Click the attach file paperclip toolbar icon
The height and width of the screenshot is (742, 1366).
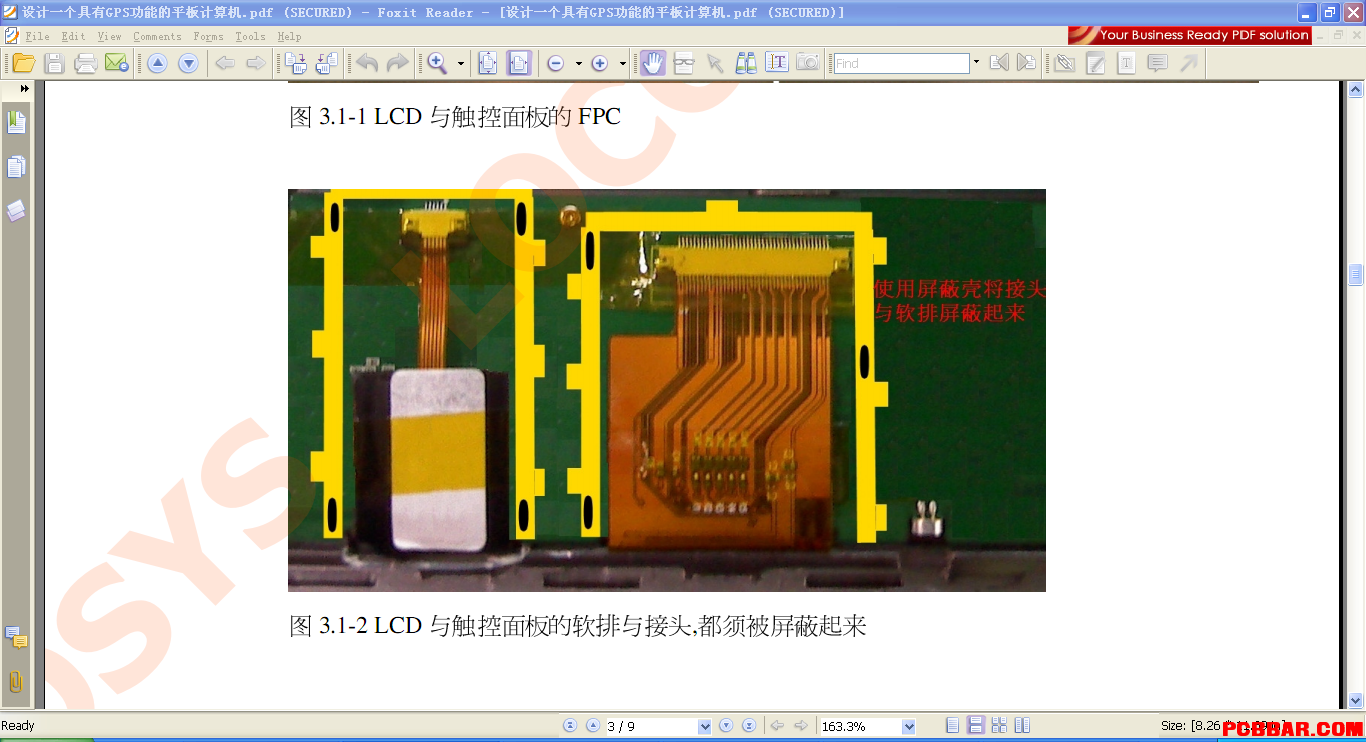(1065, 63)
